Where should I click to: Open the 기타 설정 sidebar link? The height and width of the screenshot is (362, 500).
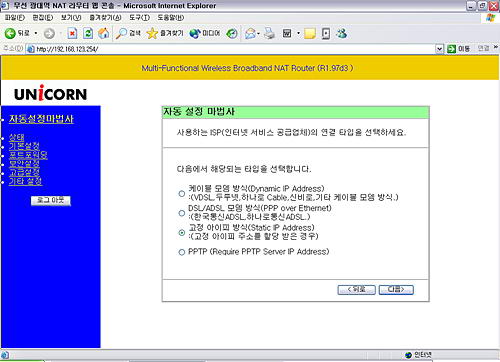click(26, 181)
